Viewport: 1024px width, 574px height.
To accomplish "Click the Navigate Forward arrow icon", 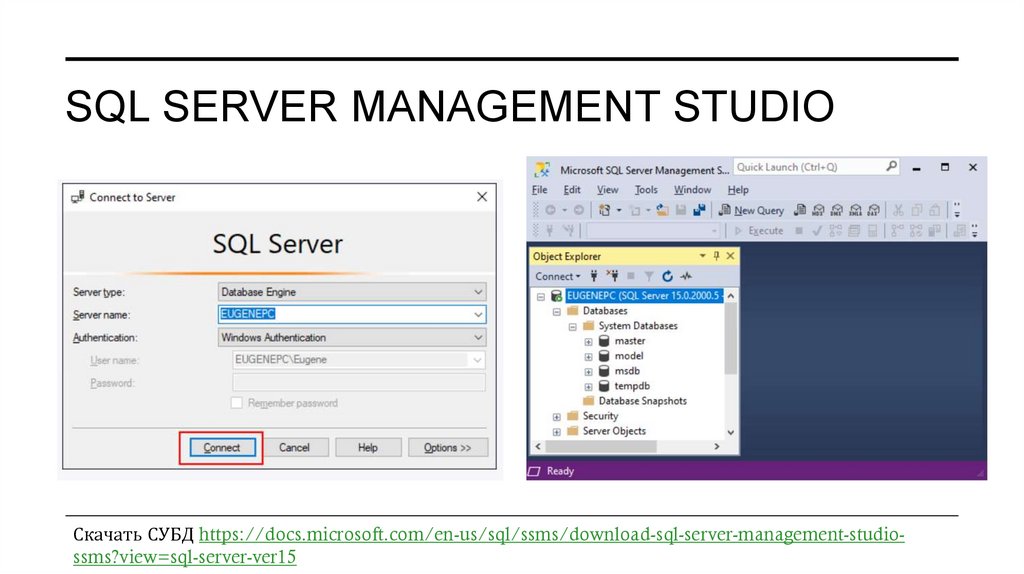I will point(579,210).
